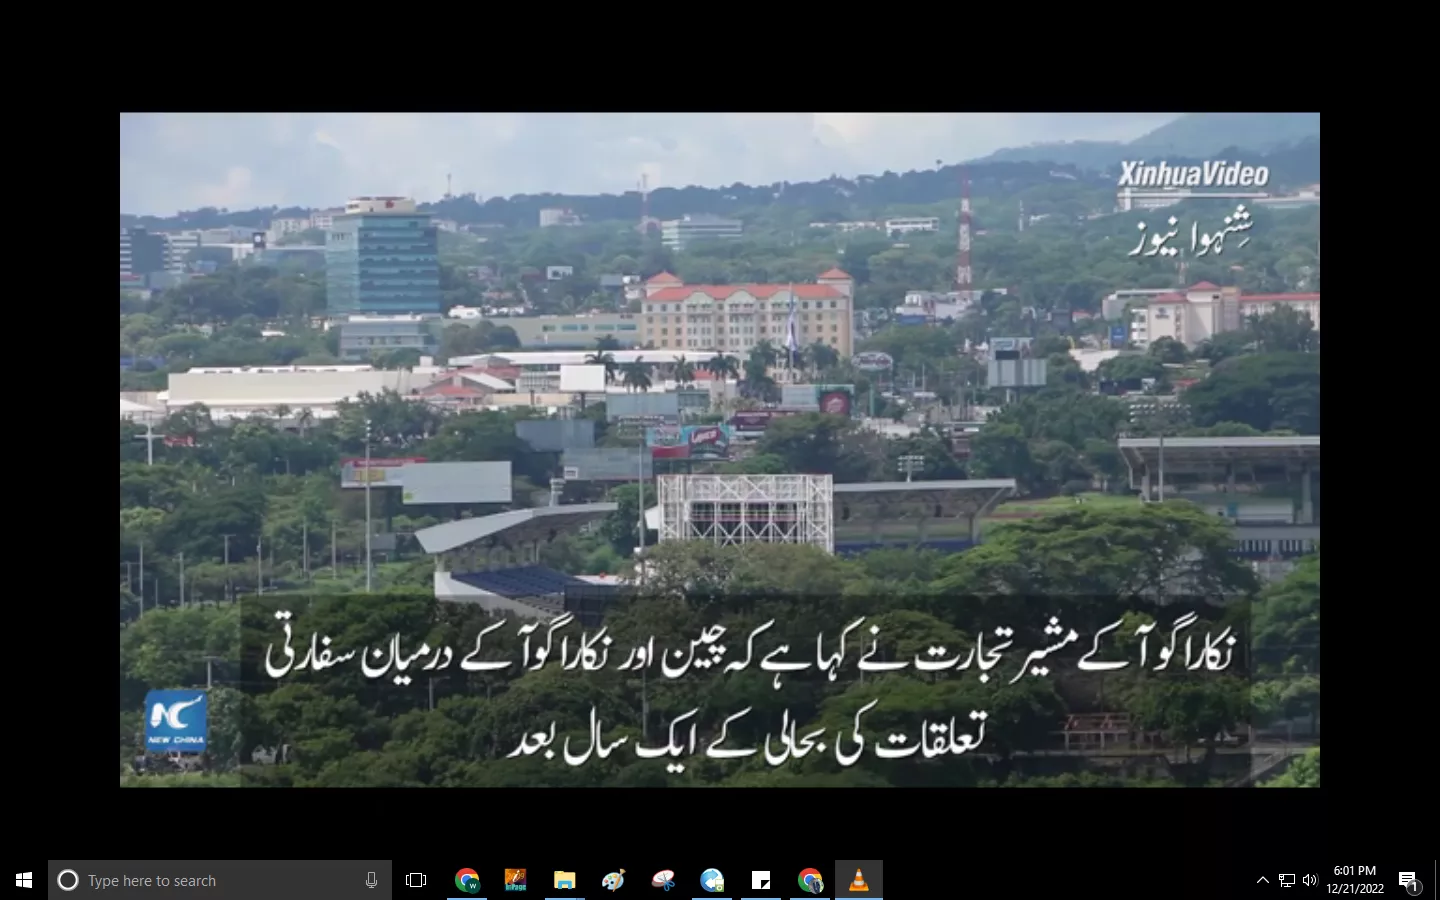The width and height of the screenshot is (1440, 900).
Task: Open the black-and-white note app on taskbar
Action: click(761, 880)
